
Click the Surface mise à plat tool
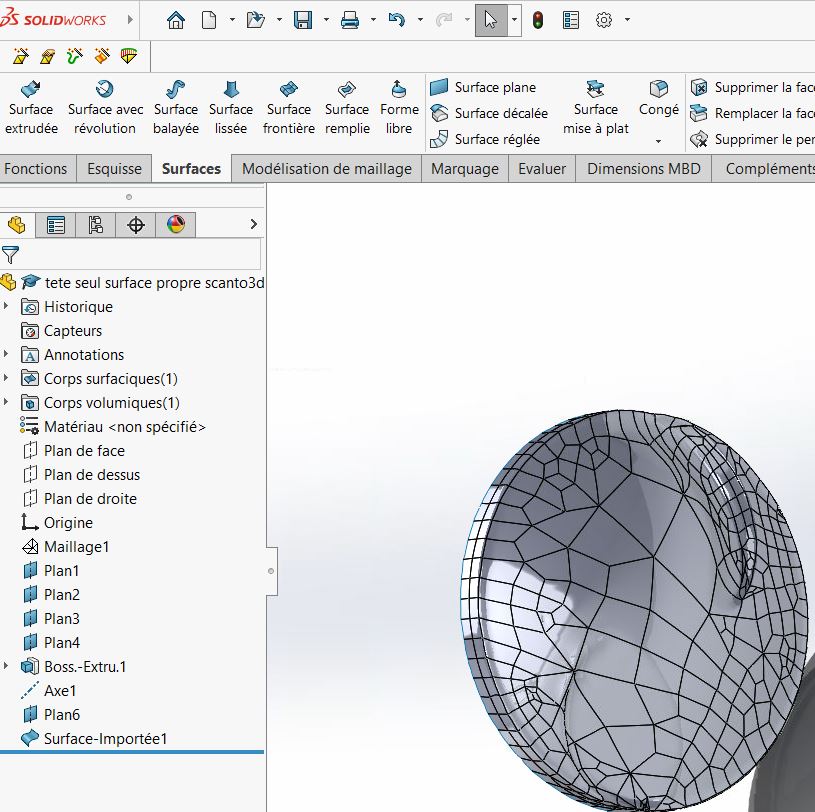596,108
